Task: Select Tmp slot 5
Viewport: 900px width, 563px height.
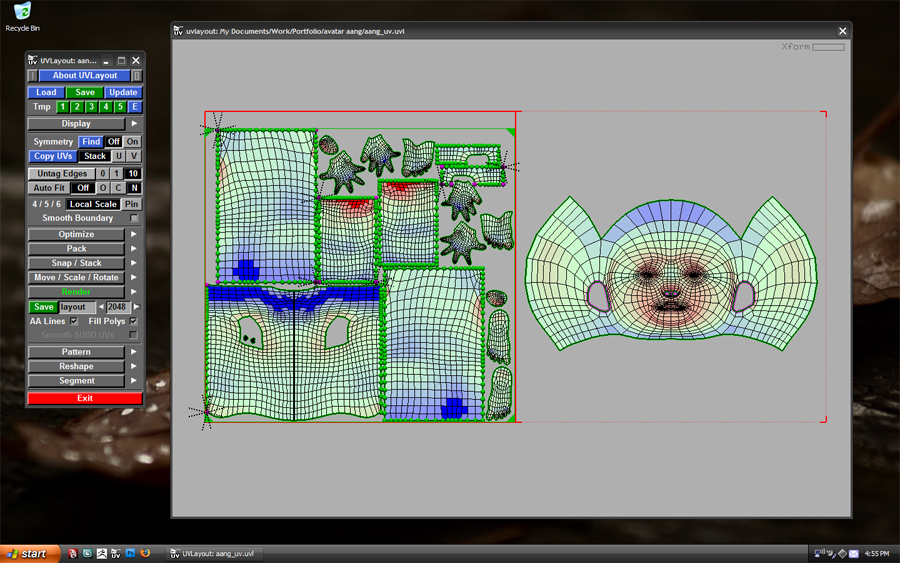Action: [119, 107]
